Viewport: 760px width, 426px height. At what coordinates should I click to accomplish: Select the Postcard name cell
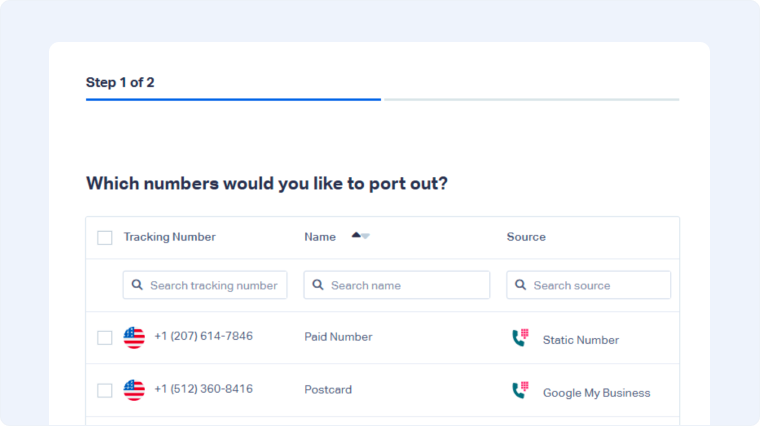[328, 390]
